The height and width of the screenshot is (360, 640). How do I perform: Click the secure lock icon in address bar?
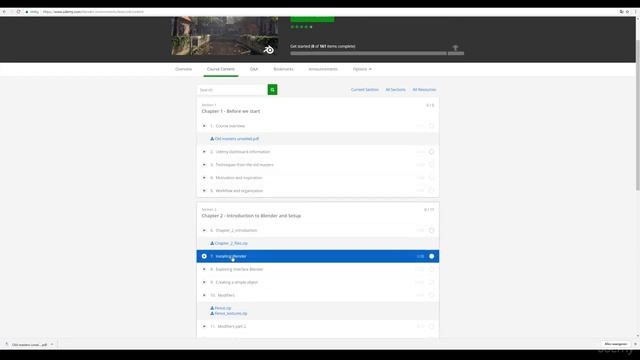point(27,12)
